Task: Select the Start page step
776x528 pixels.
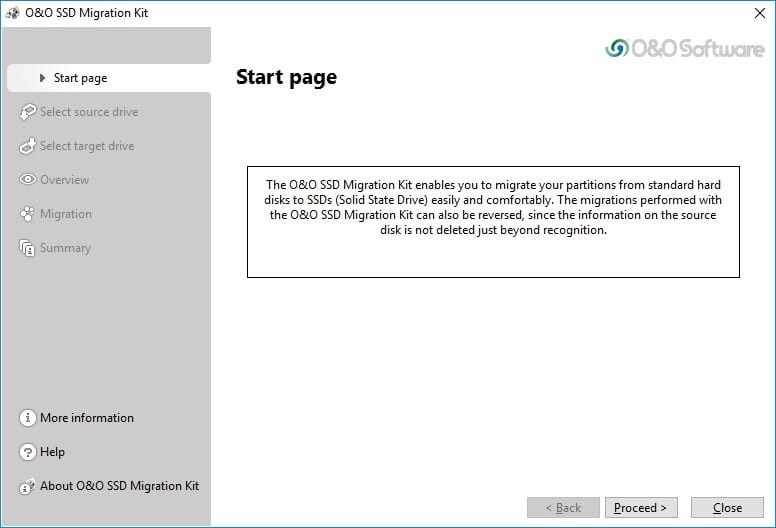Action: pos(109,78)
